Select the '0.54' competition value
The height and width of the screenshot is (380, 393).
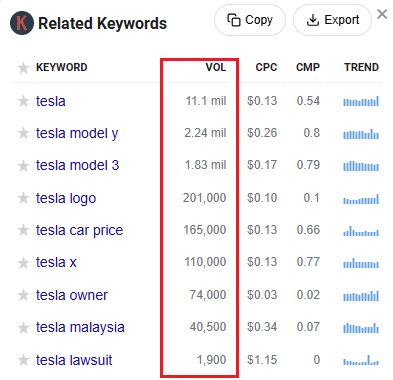coord(308,101)
